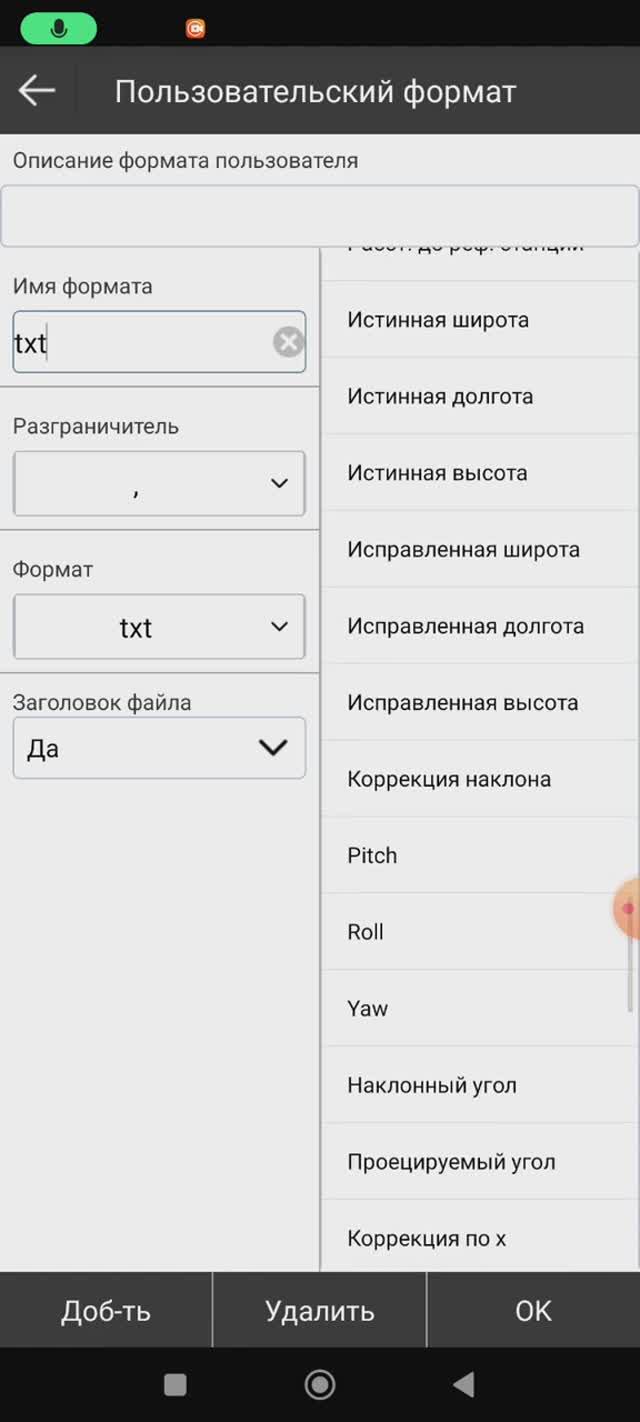The height and width of the screenshot is (1422, 640).
Task: Select Истинная широта from the list
Action: [438, 320]
